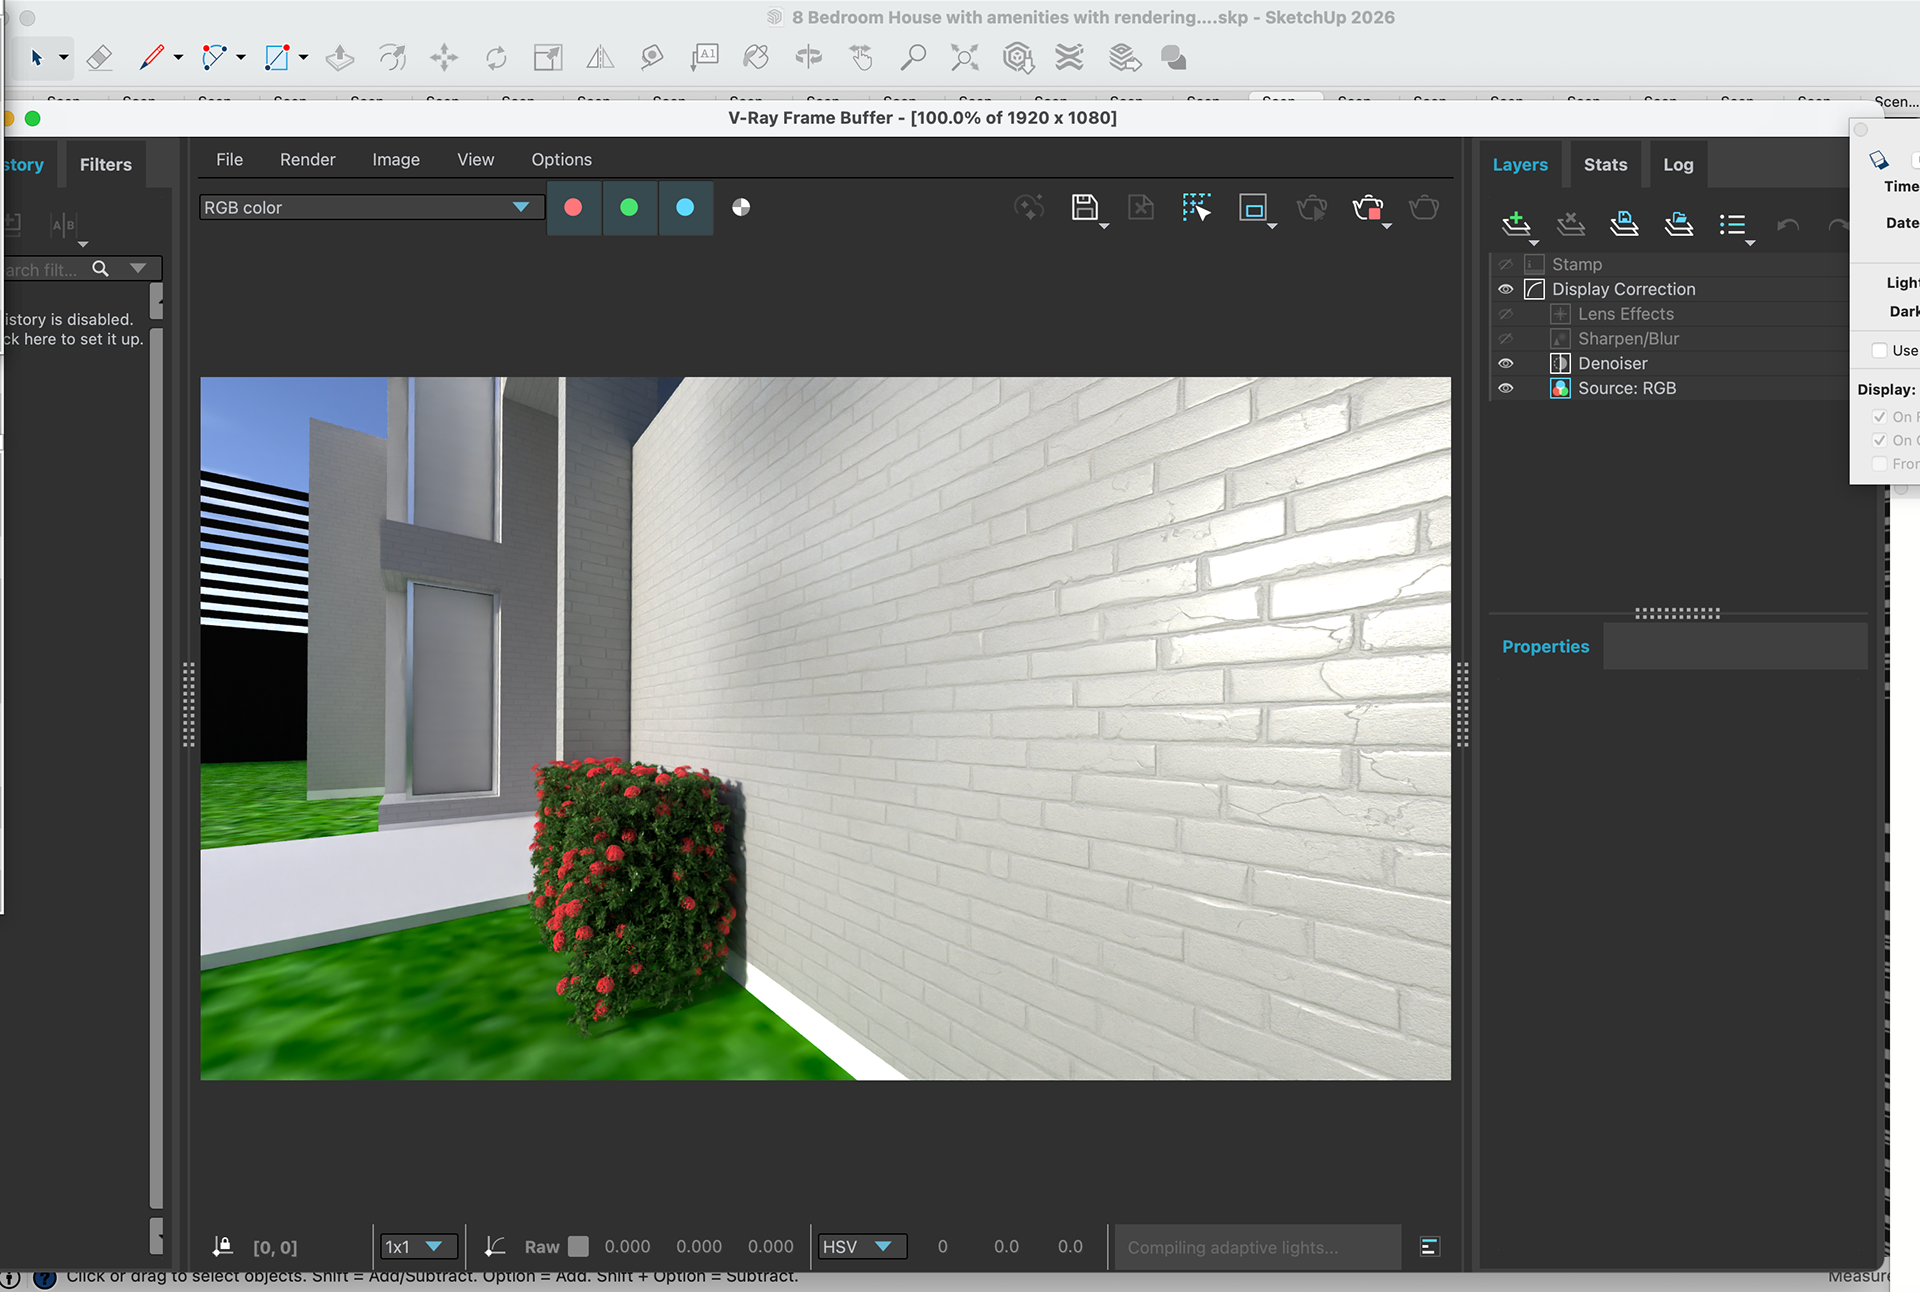Click the Create Layer icon with green plus
1920x1292 pixels.
(1516, 224)
